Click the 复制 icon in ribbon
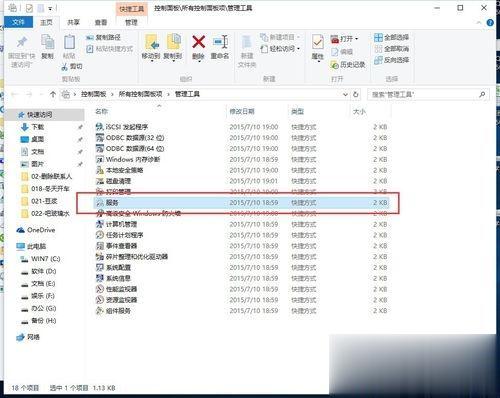Viewport: 500px width, 398px height. point(47,42)
